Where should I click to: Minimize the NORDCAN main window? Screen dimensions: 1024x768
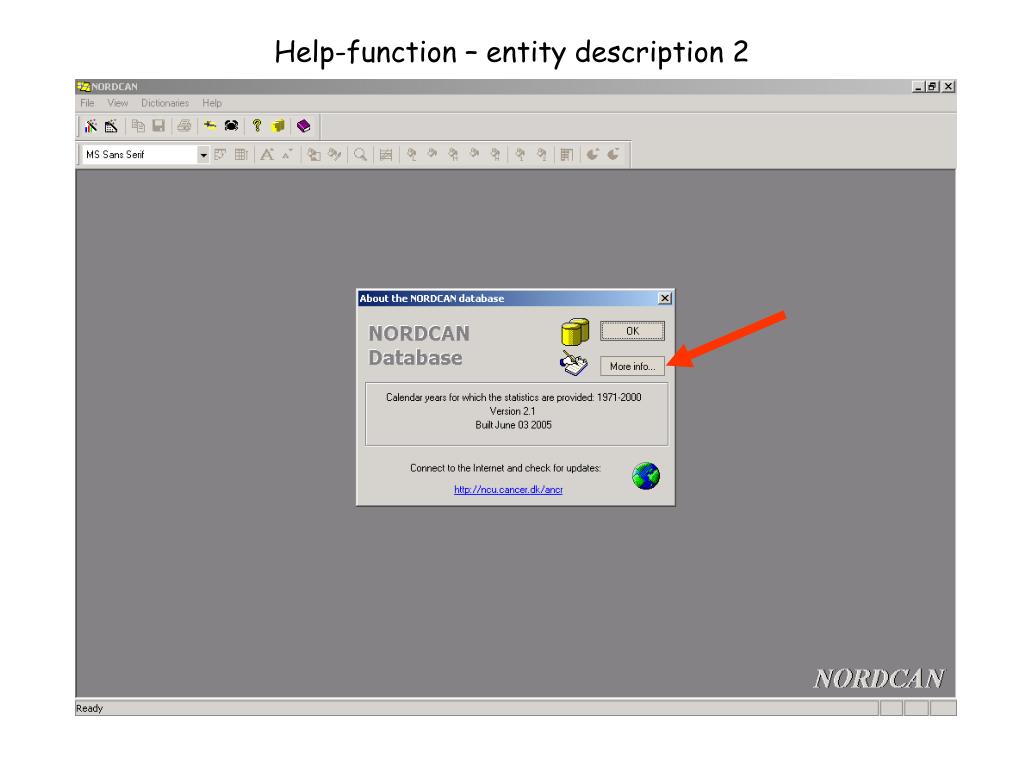click(918, 86)
